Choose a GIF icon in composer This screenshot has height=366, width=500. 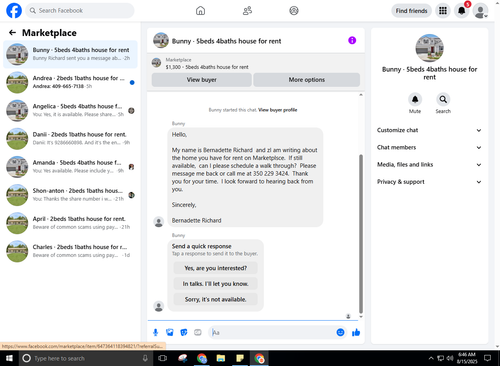pos(198,332)
